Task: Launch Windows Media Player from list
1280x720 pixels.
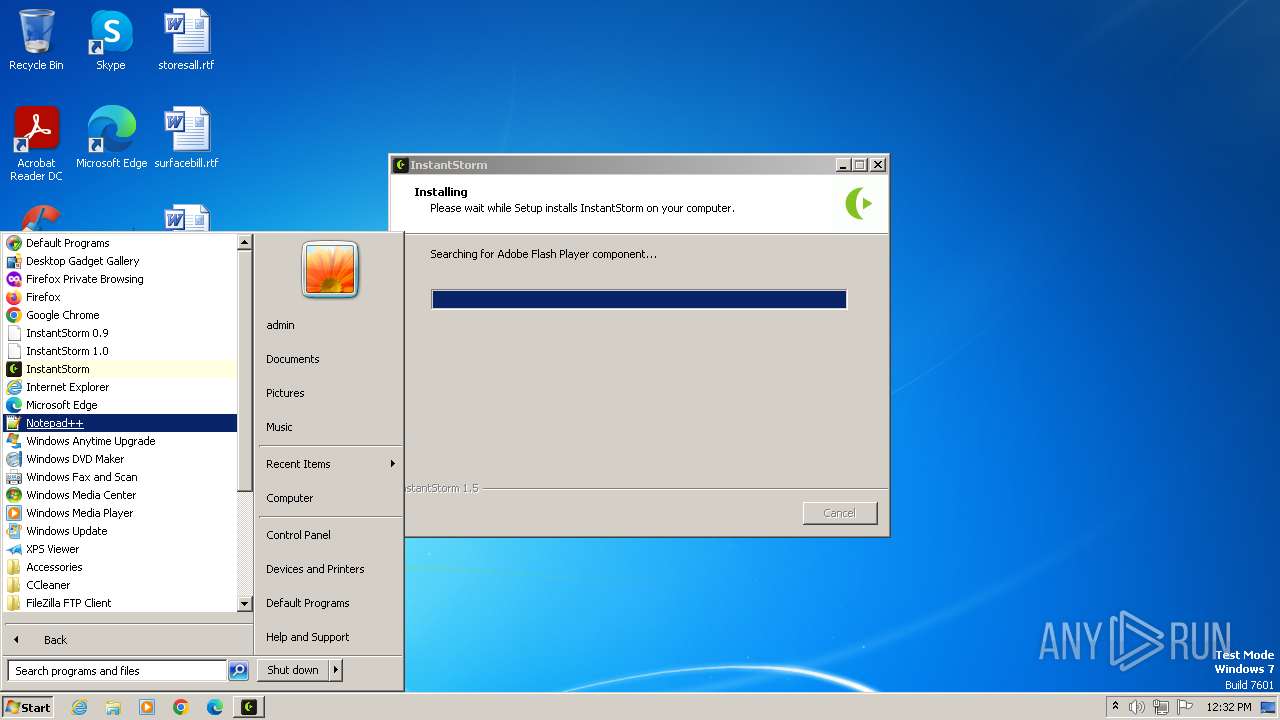Action: tap(120, 513)
